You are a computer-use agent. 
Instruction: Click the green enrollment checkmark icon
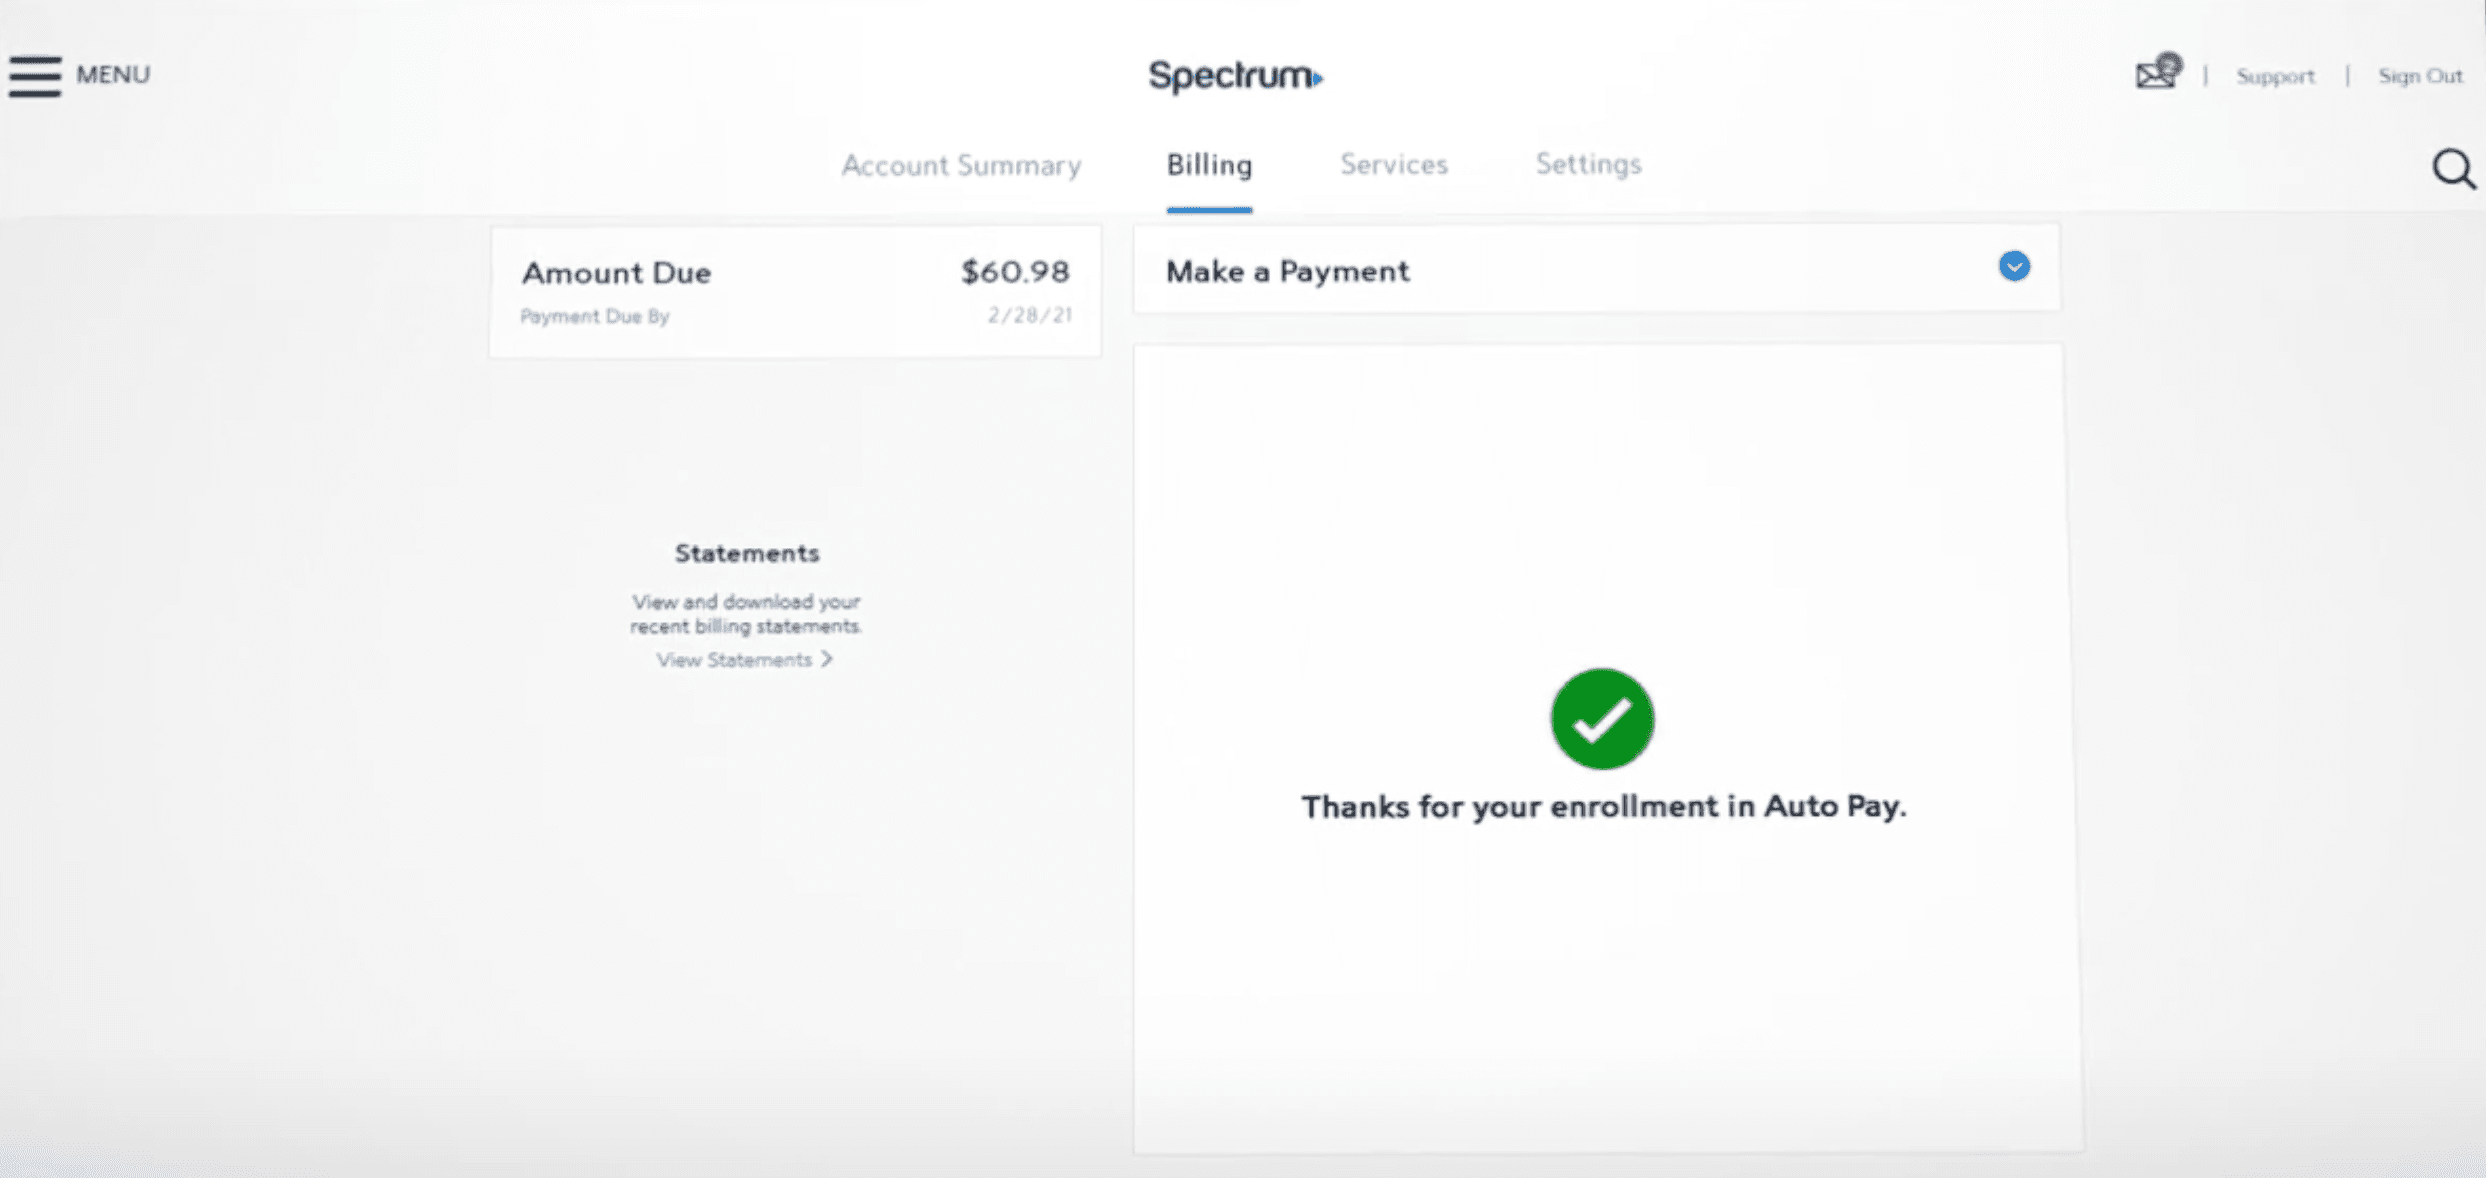(x=1602, y=719)
